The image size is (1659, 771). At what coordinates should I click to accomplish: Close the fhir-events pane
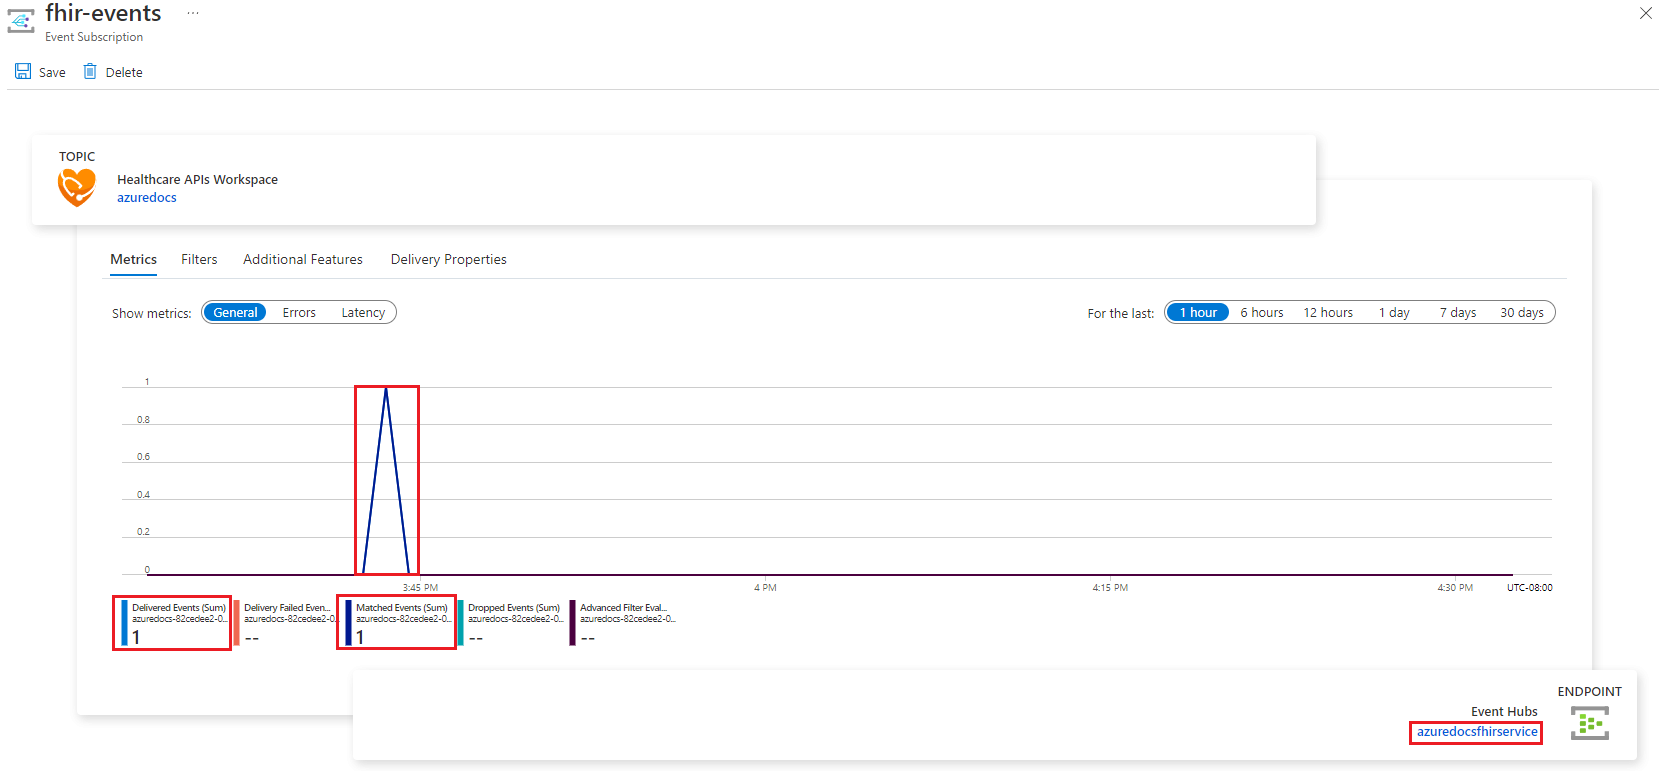click(x=1645, y=13)
